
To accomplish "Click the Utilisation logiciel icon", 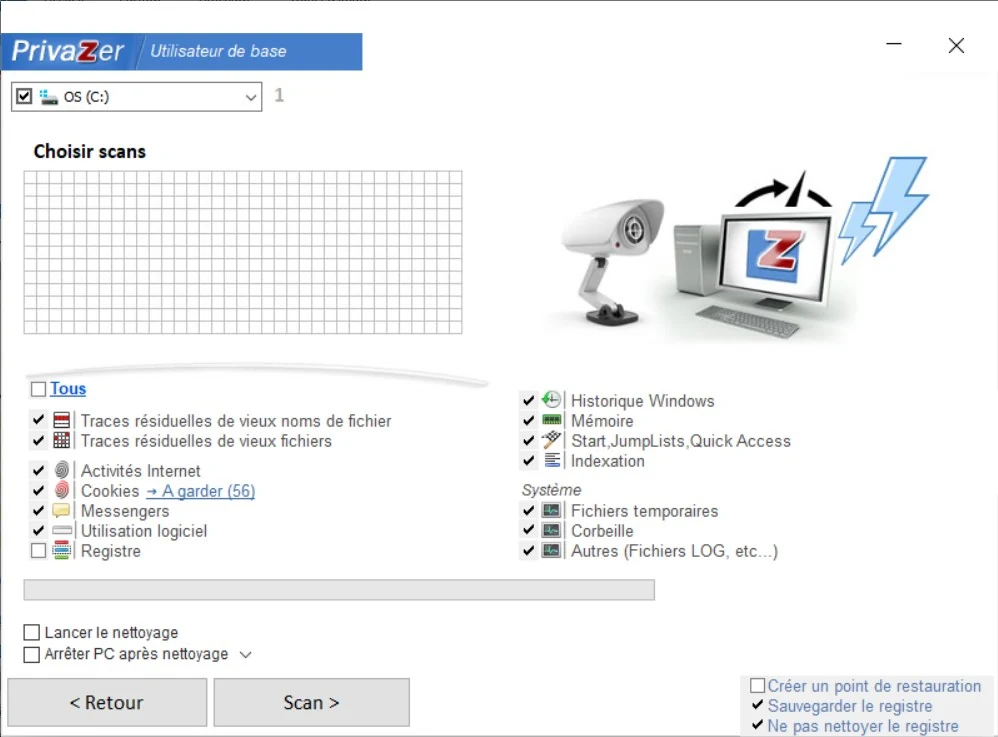I will 62,530.
